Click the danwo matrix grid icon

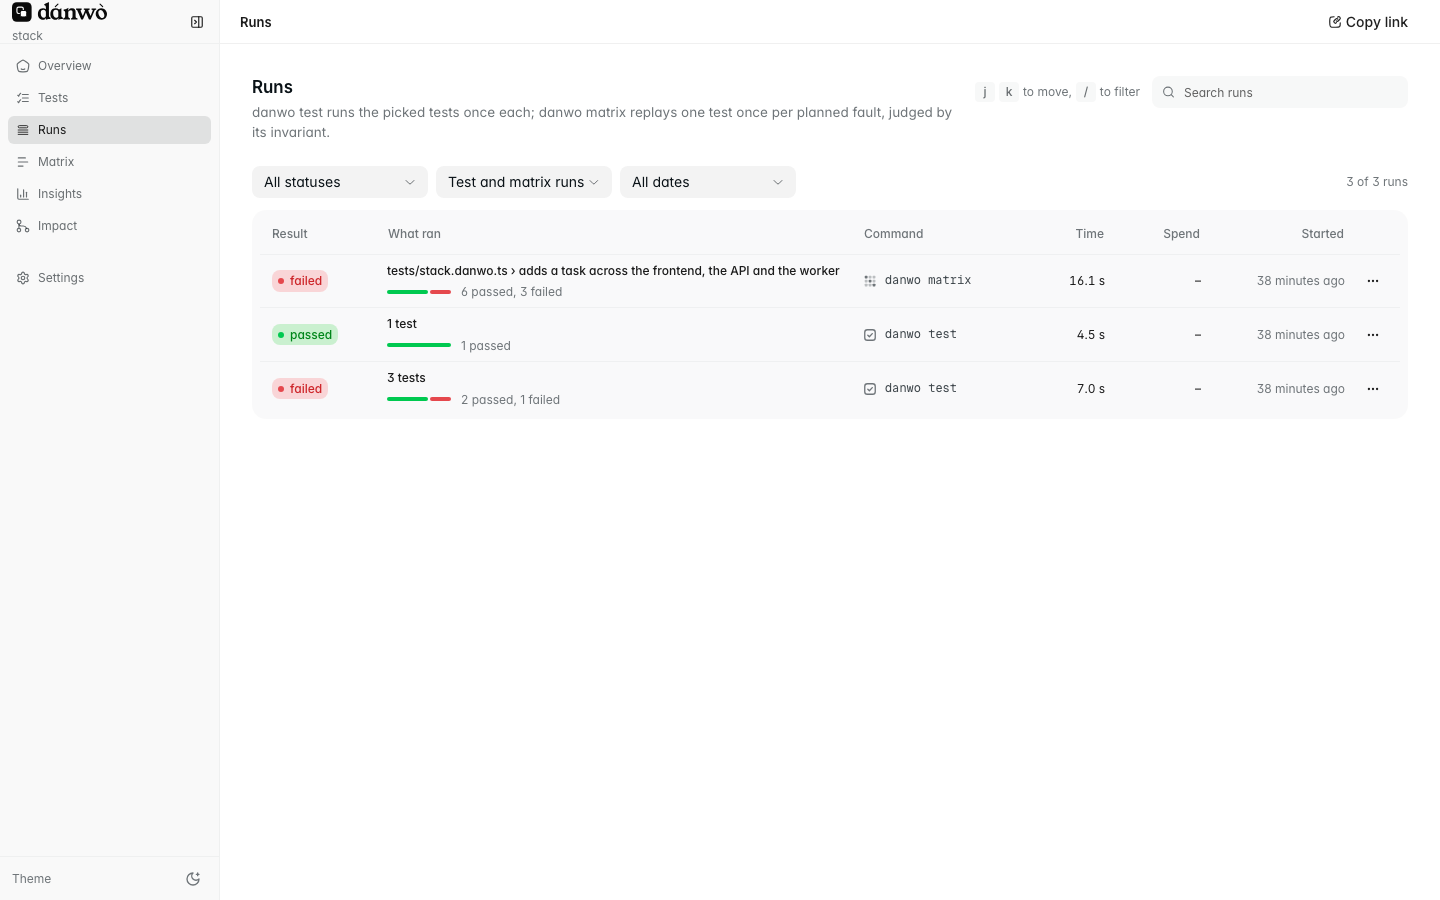click(x=870, y=281)
